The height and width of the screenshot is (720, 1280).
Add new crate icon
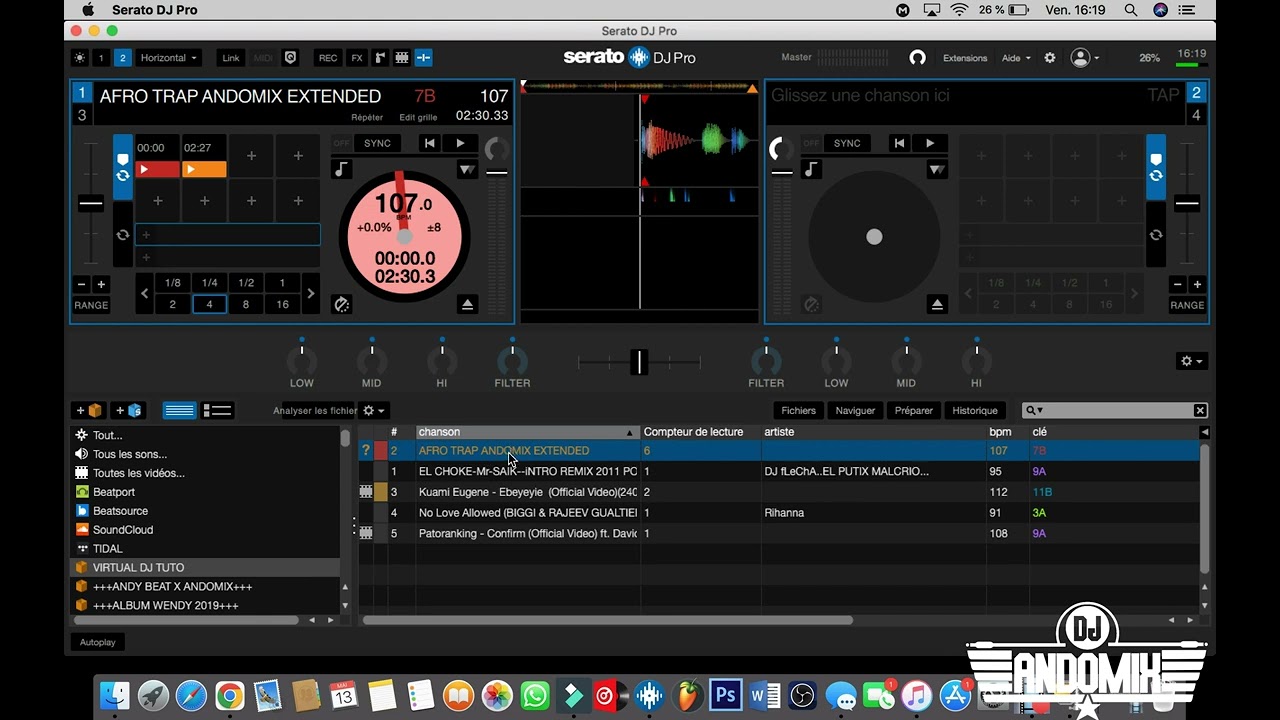89,411
